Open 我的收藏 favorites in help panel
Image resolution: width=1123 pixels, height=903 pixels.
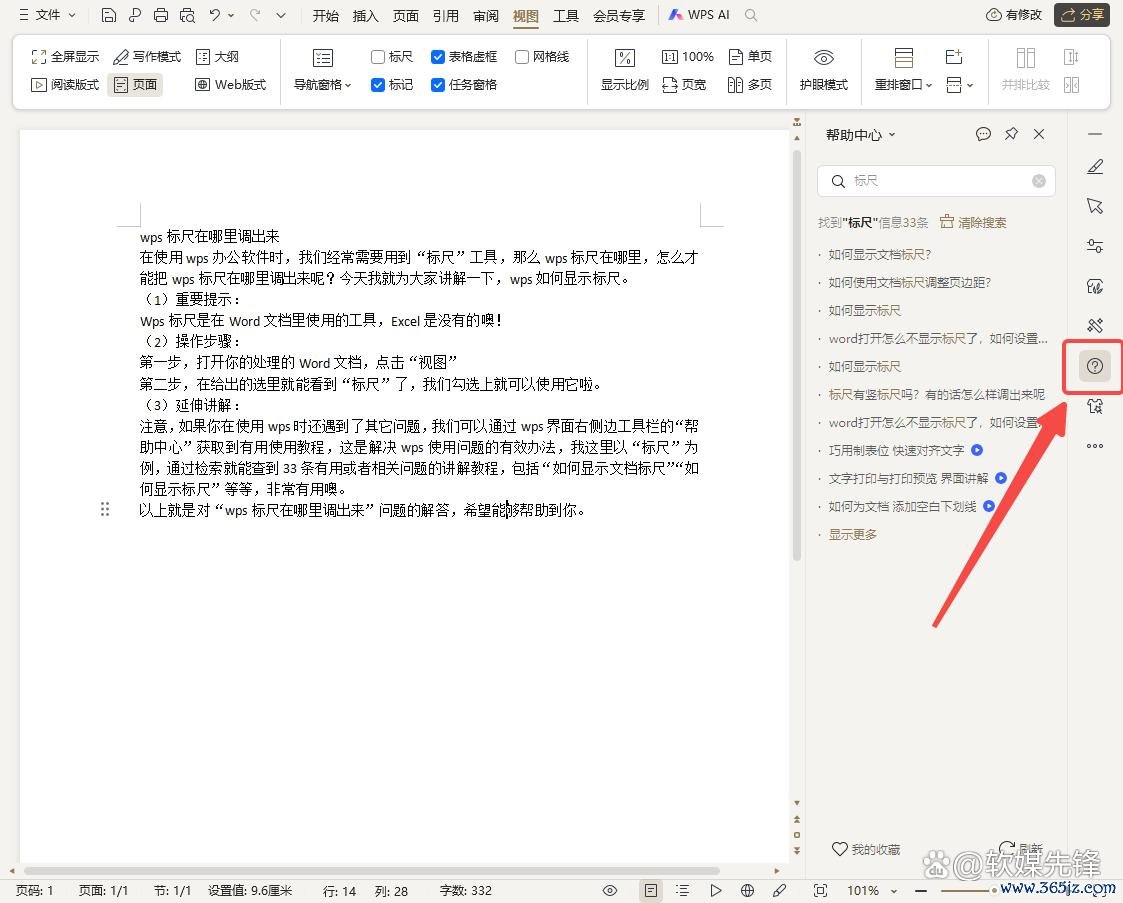pos(866,849)
